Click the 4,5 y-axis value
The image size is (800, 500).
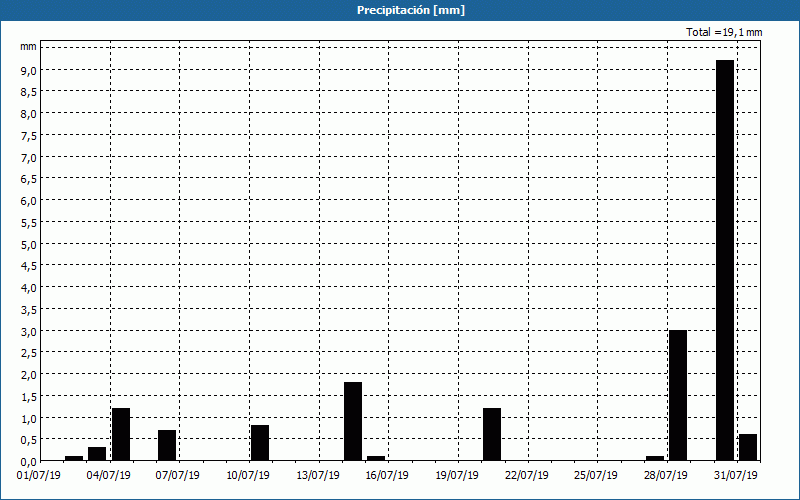29,266
